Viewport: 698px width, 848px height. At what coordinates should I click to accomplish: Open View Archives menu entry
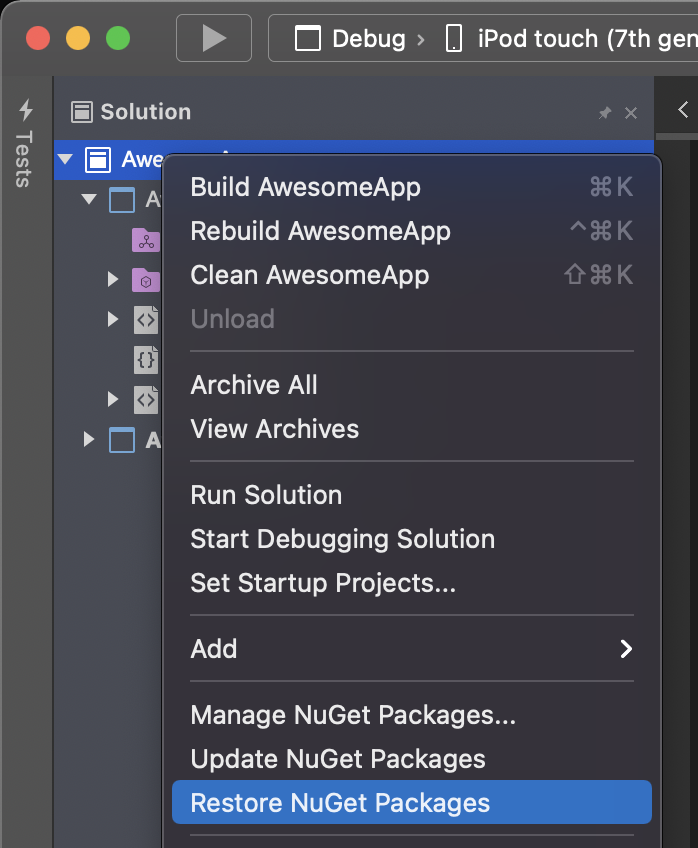[411, 429]
